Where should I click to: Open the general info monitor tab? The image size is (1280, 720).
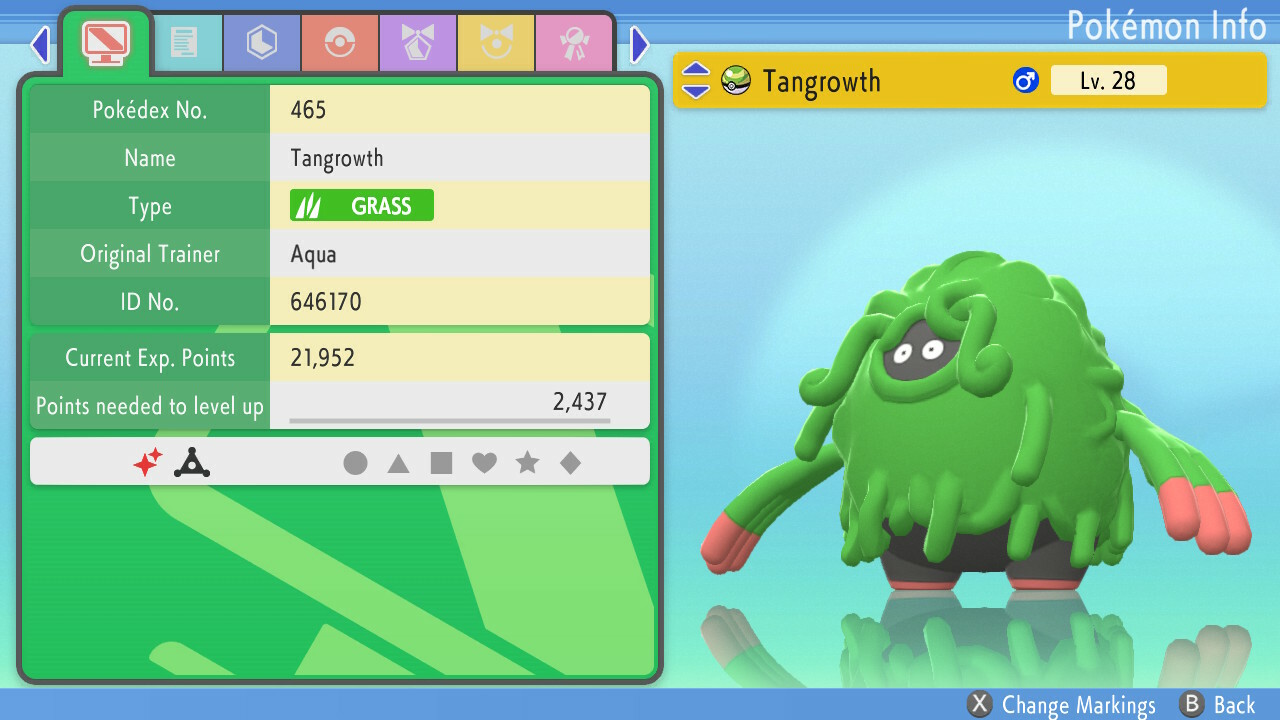(x=105, y=43)
